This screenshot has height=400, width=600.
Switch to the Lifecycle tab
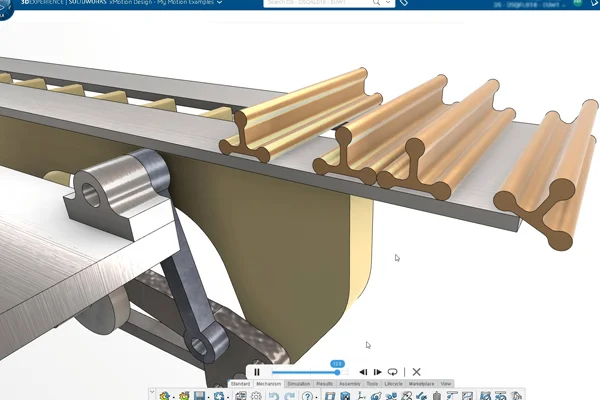tap(394, 384)
